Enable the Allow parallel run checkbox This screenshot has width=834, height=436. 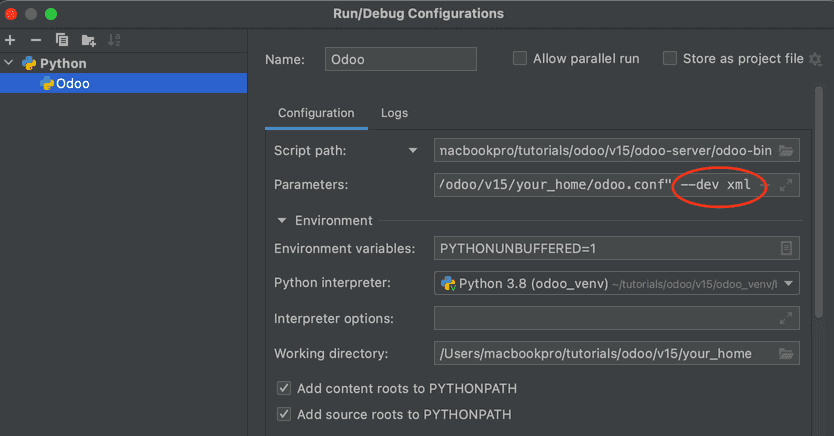click(520, 59)
